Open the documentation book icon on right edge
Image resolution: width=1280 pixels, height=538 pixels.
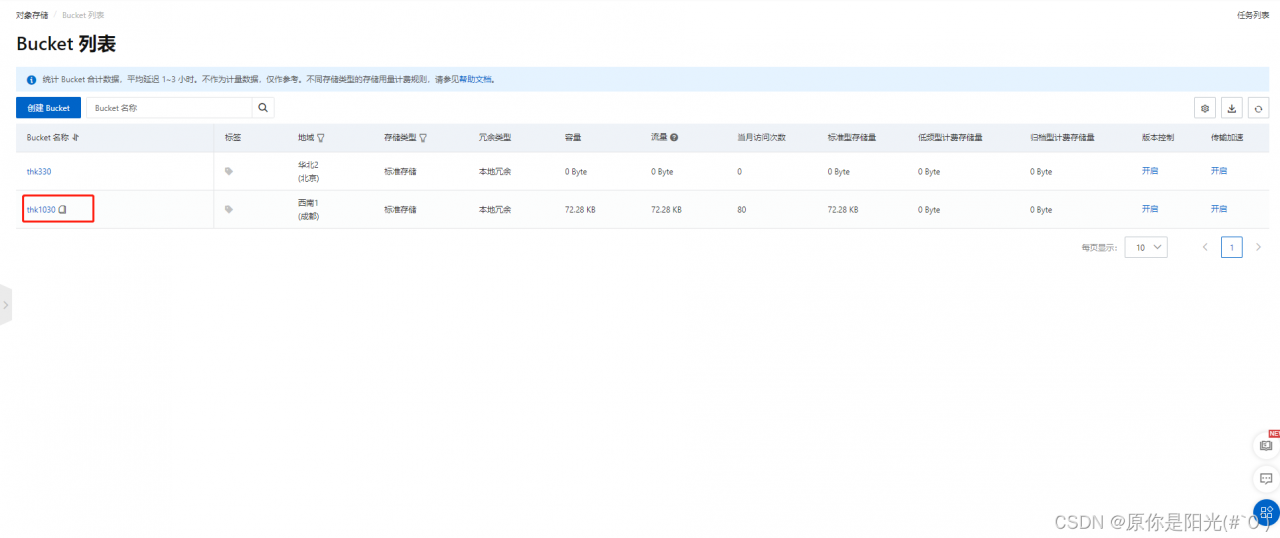click(1266, 445)
